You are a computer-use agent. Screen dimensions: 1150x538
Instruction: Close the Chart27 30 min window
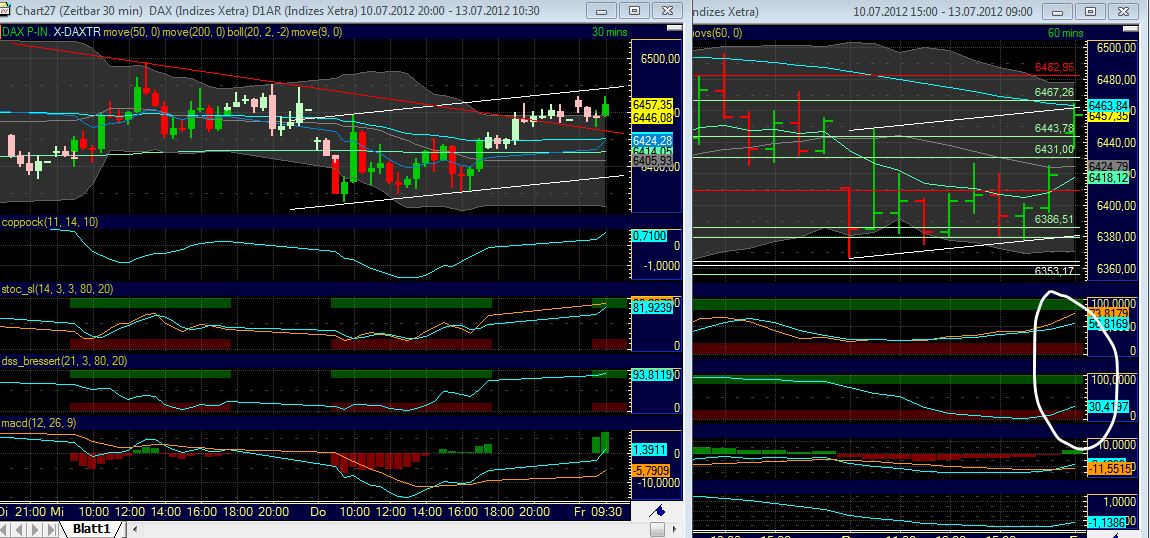tap(667, 11)
